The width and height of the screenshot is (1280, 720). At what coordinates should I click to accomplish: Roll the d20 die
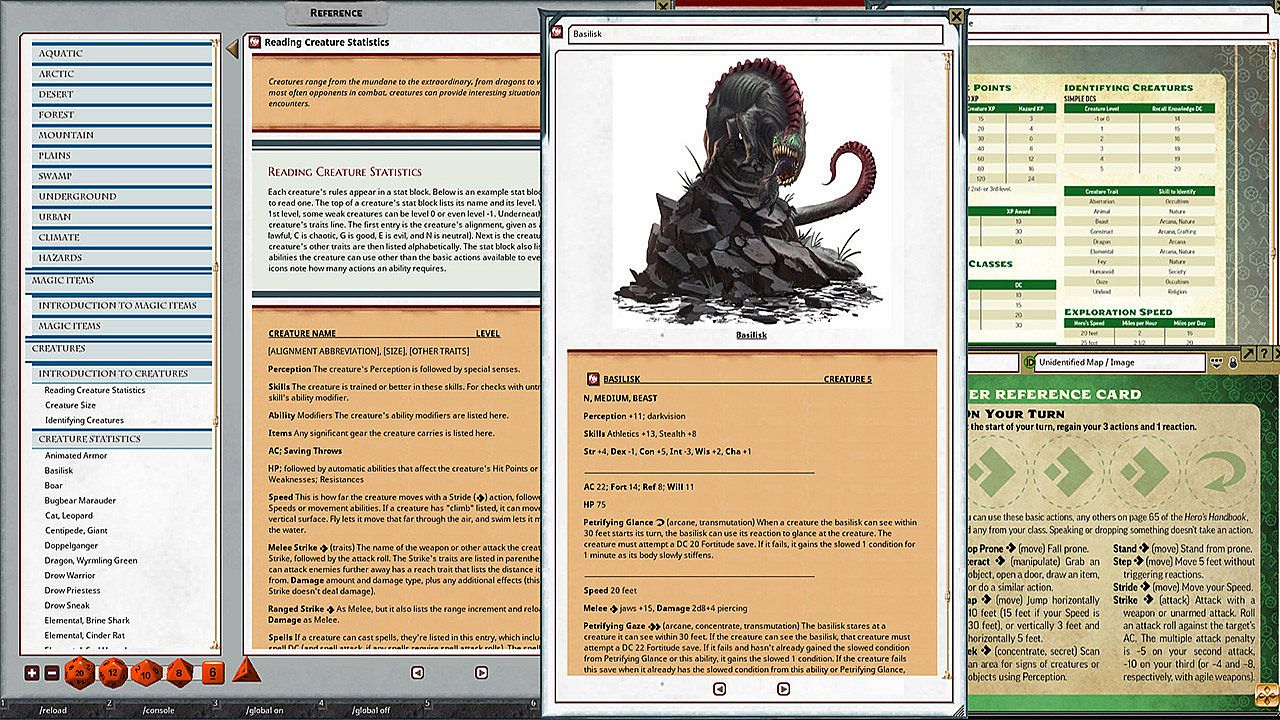78,673
